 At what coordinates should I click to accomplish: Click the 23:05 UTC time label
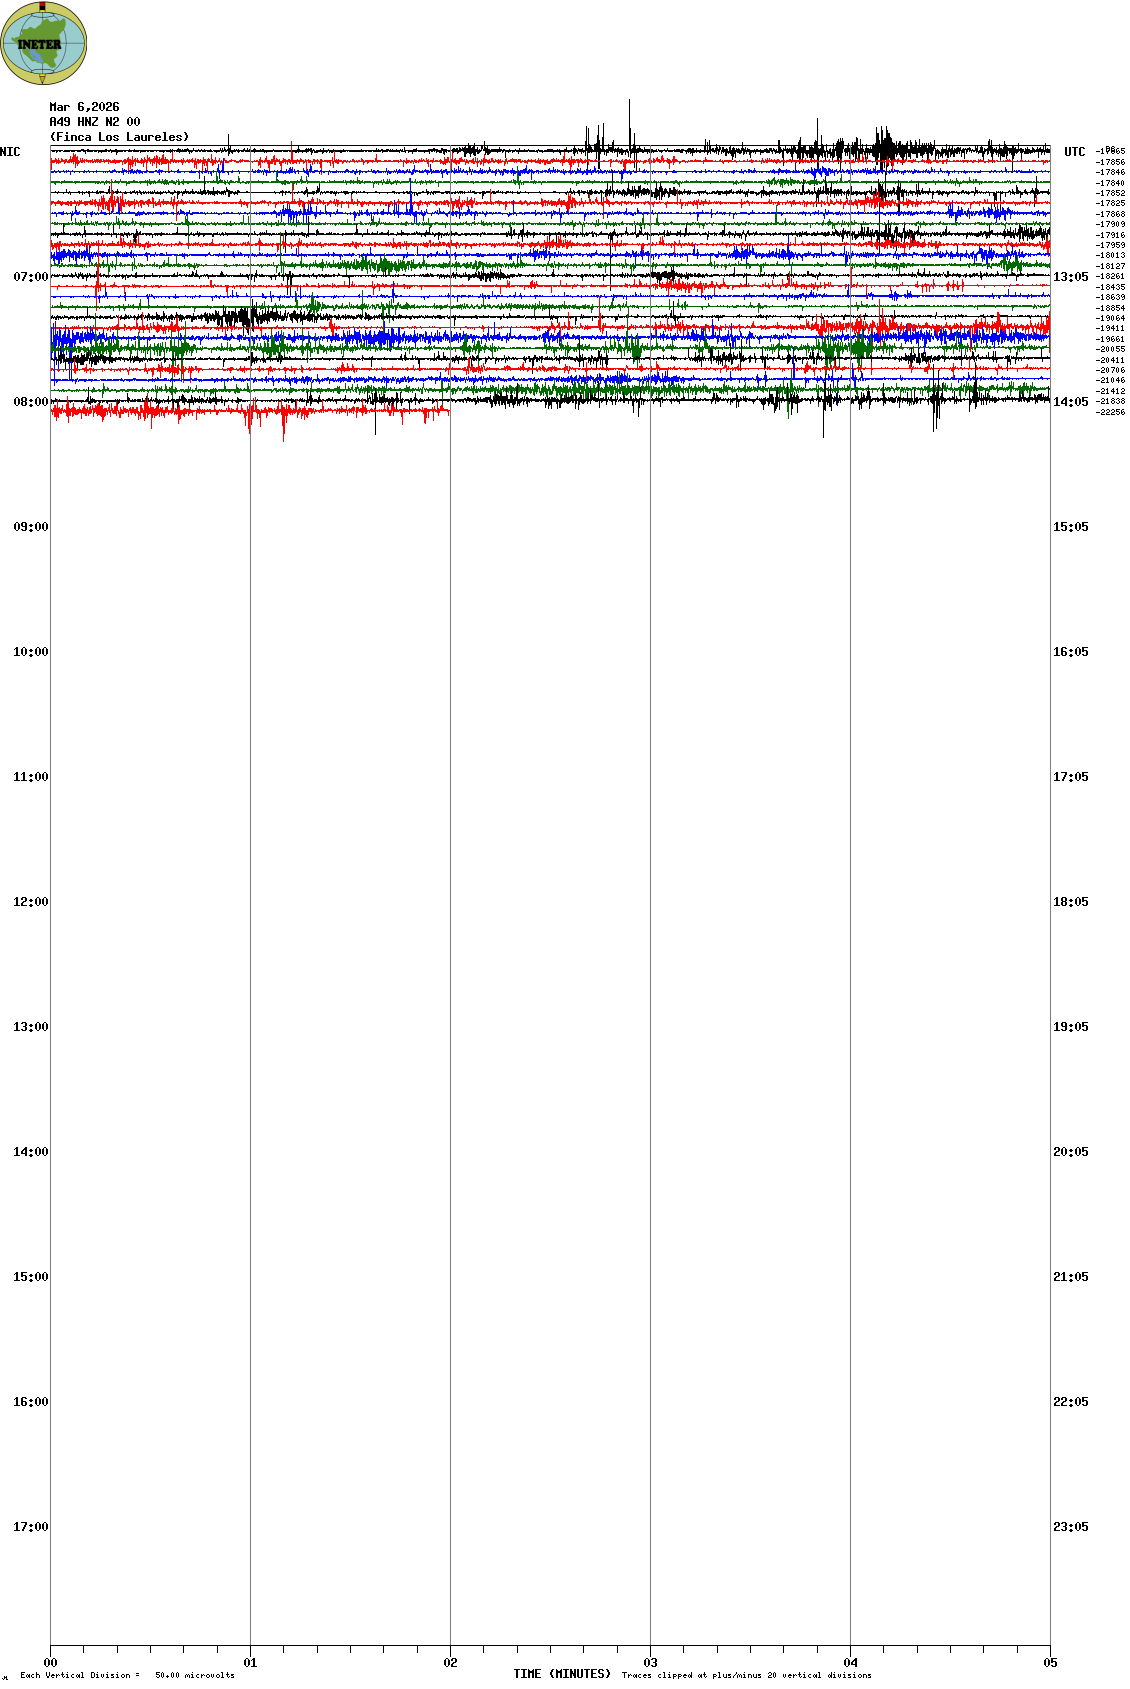click(x=1070, y=1527)
